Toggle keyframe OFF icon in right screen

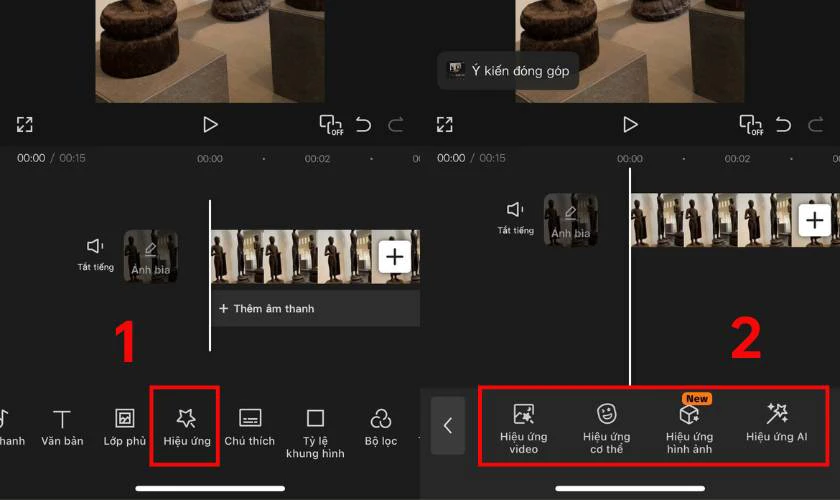coord(751,125)
